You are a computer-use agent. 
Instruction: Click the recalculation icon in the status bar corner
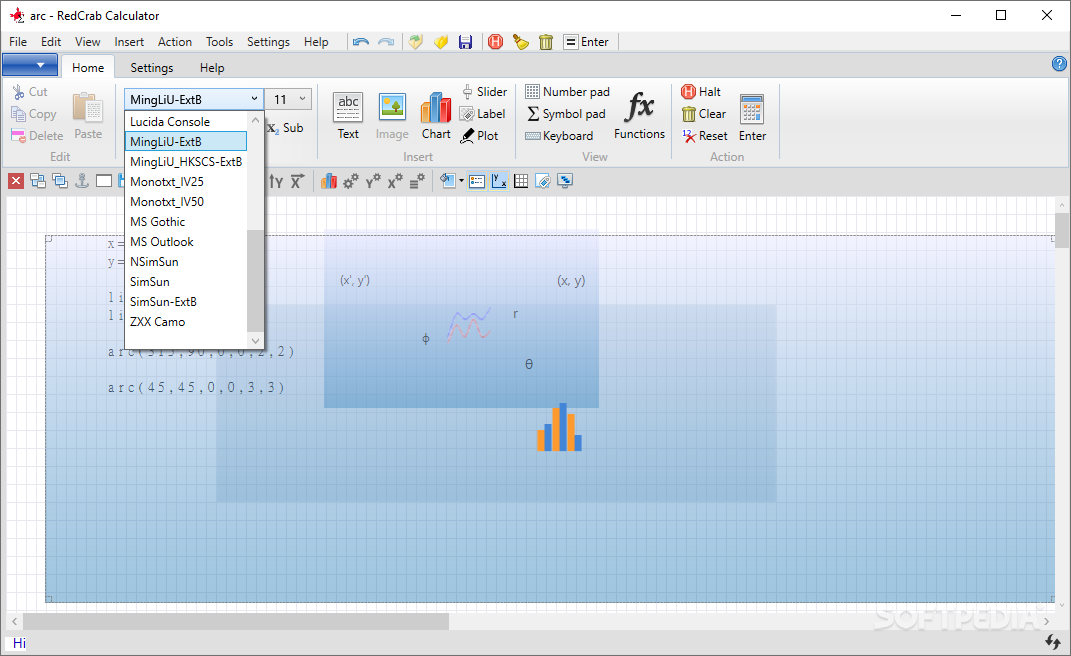click(x=1053, y=642)
